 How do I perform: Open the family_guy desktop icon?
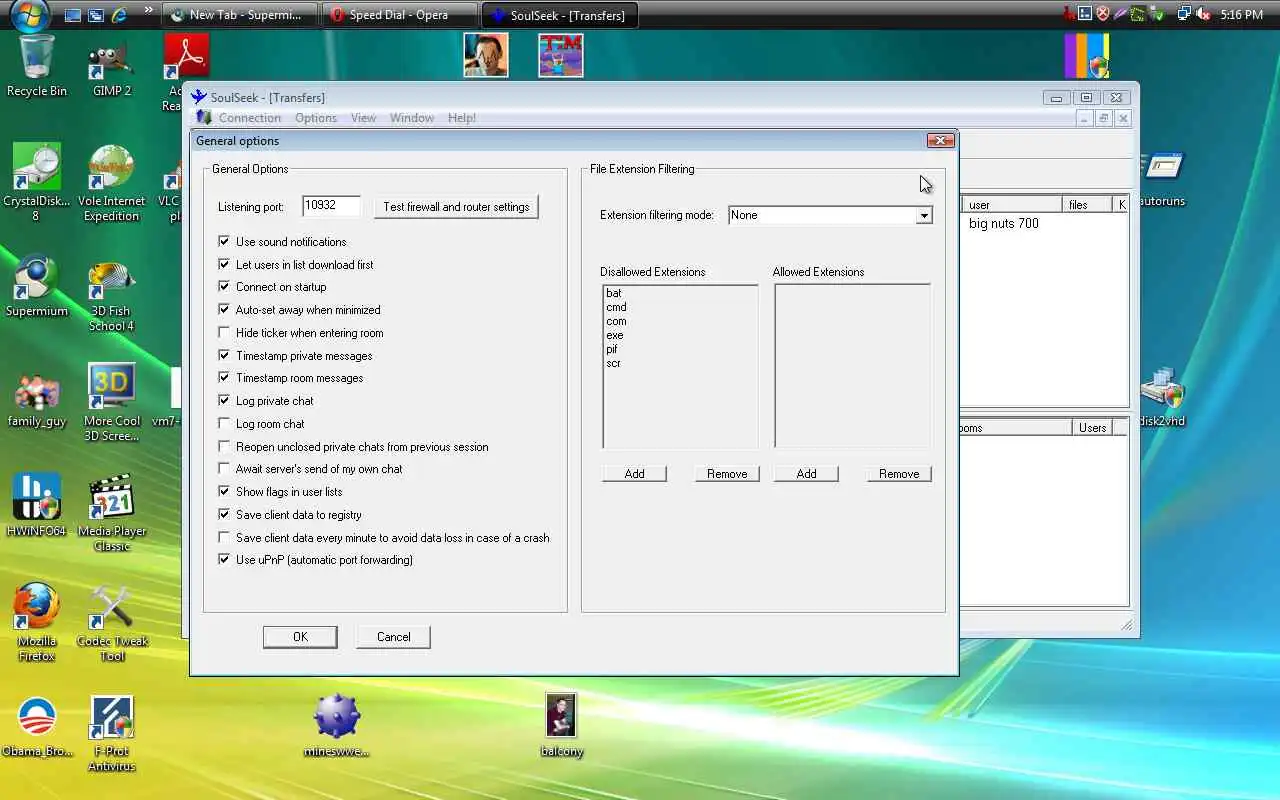(x=37, y=400)
